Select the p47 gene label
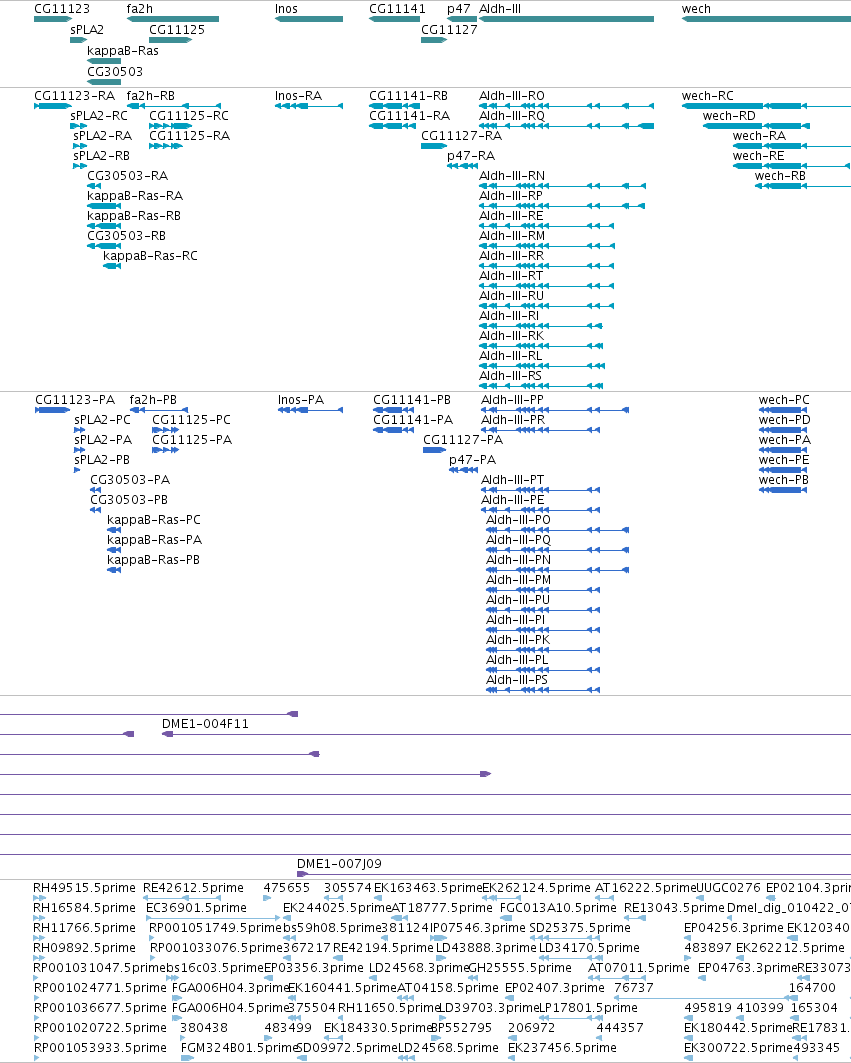Screen dimensions: 851x1063 click(458, 9)
